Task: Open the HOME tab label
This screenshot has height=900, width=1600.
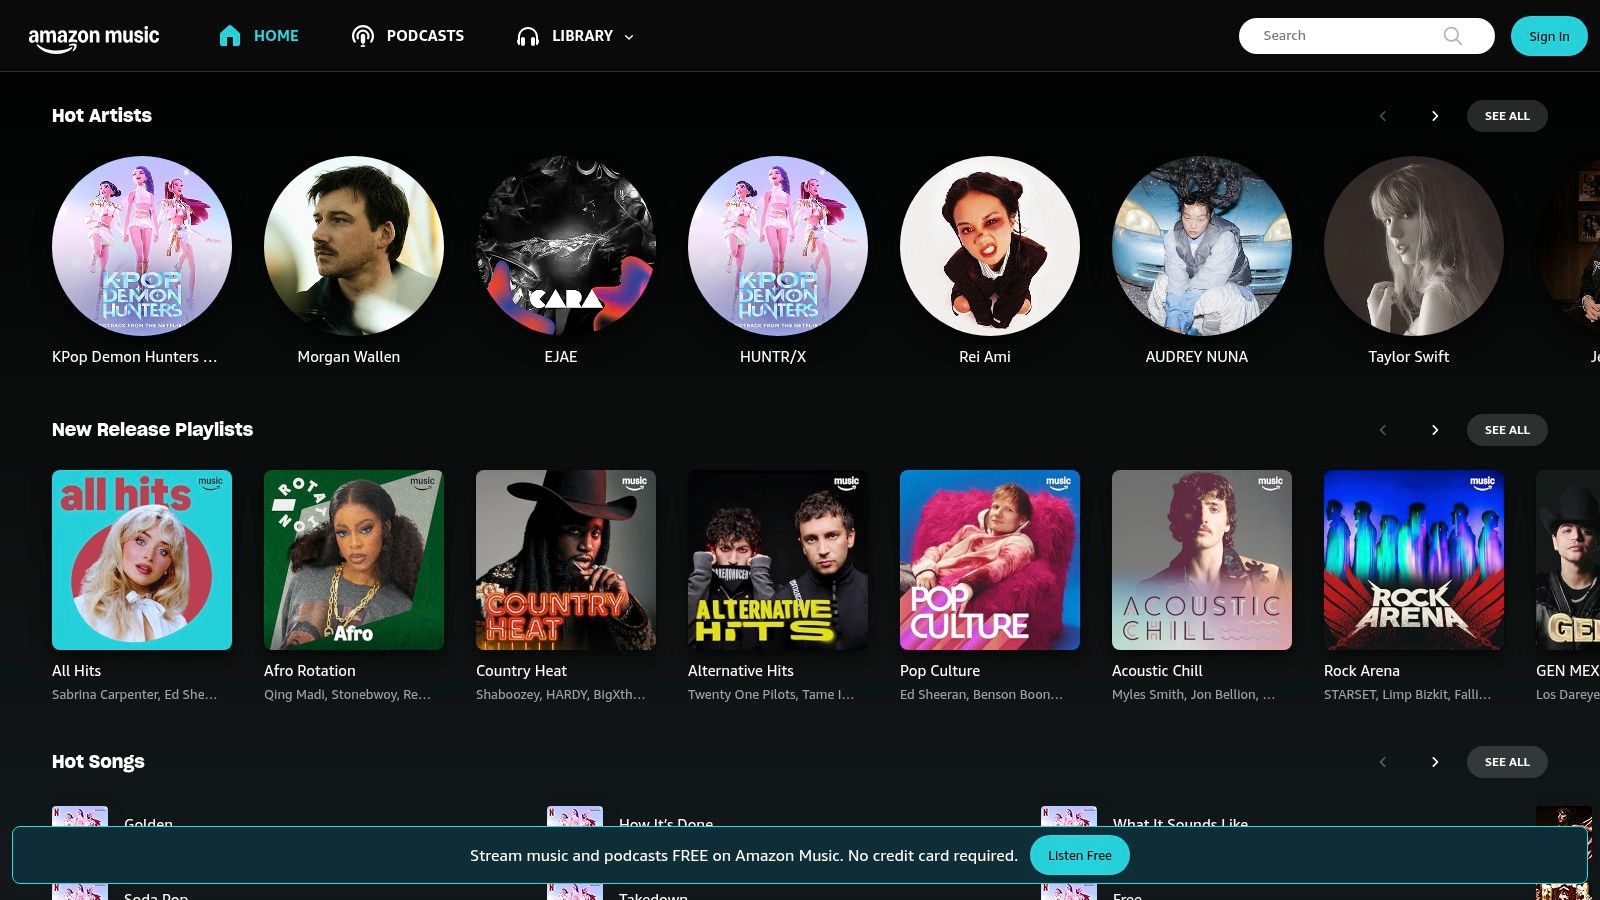Action: 276,36
